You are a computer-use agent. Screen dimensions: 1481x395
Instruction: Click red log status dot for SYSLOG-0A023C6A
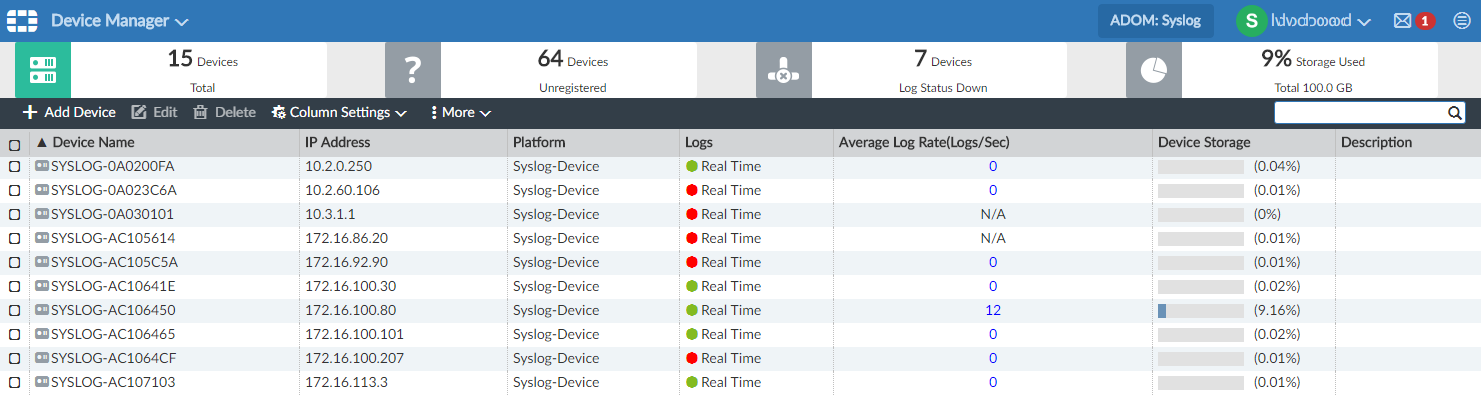click(x=691, y=190)
